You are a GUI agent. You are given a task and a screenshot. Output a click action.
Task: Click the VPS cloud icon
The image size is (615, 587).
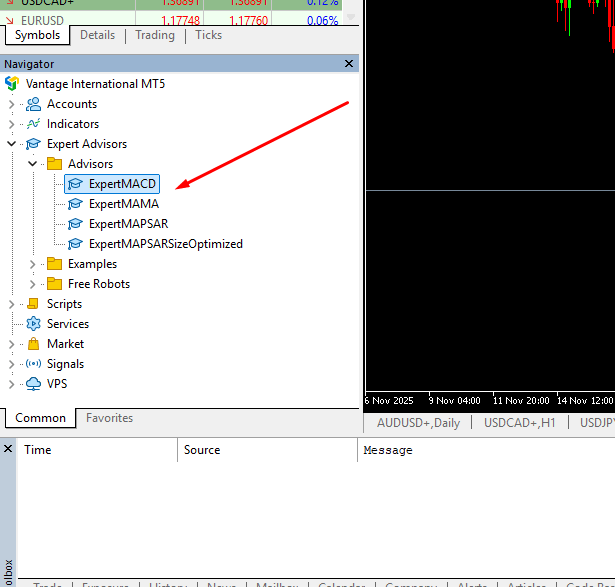[x=33, y=384]
